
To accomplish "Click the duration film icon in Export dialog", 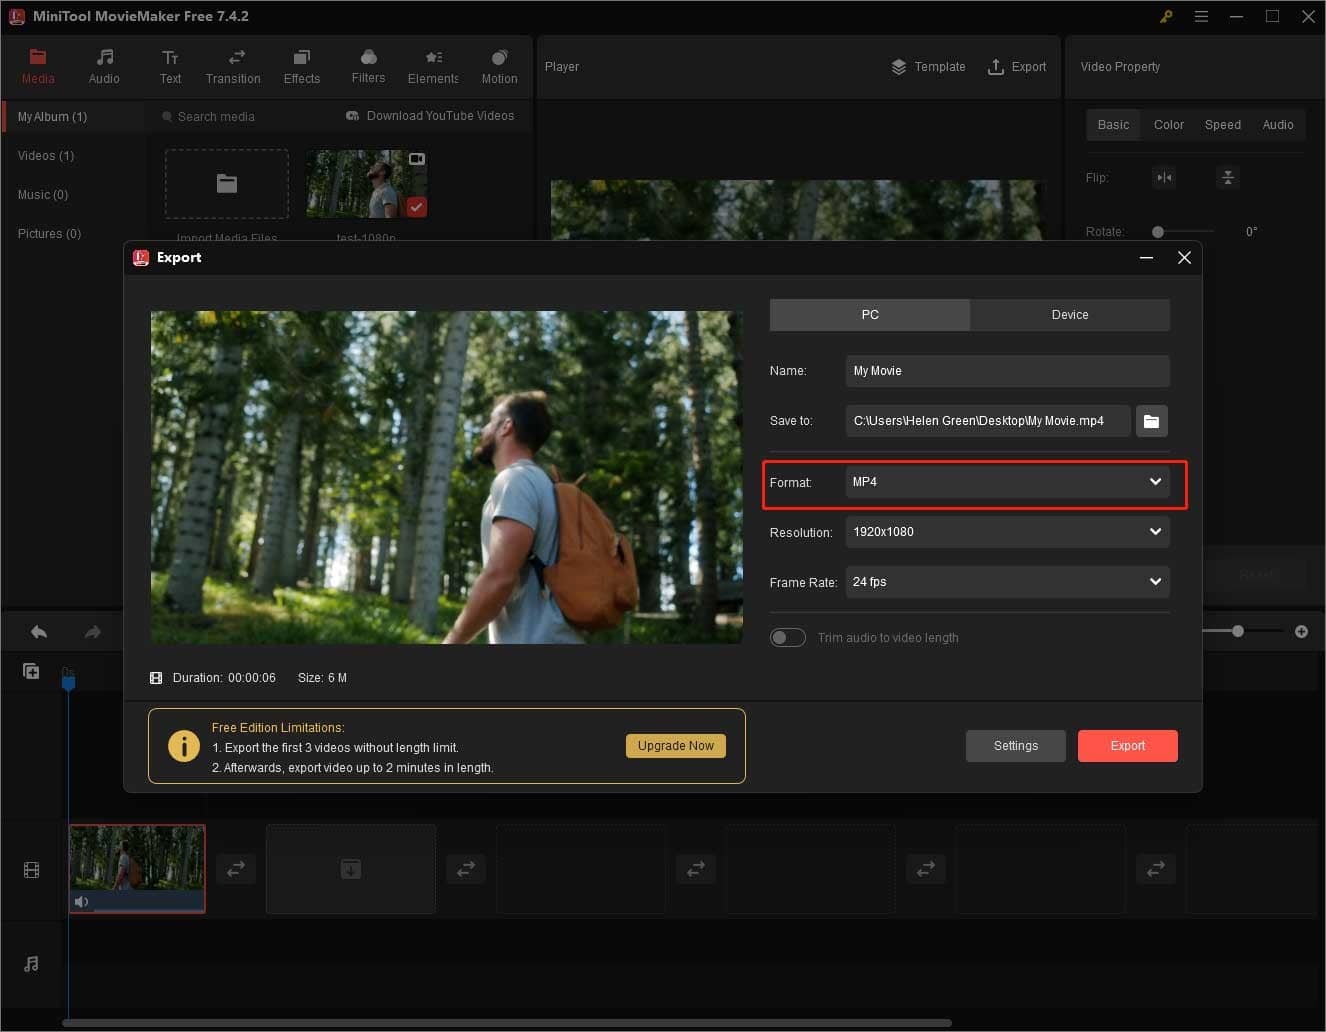I will point(156,678).
